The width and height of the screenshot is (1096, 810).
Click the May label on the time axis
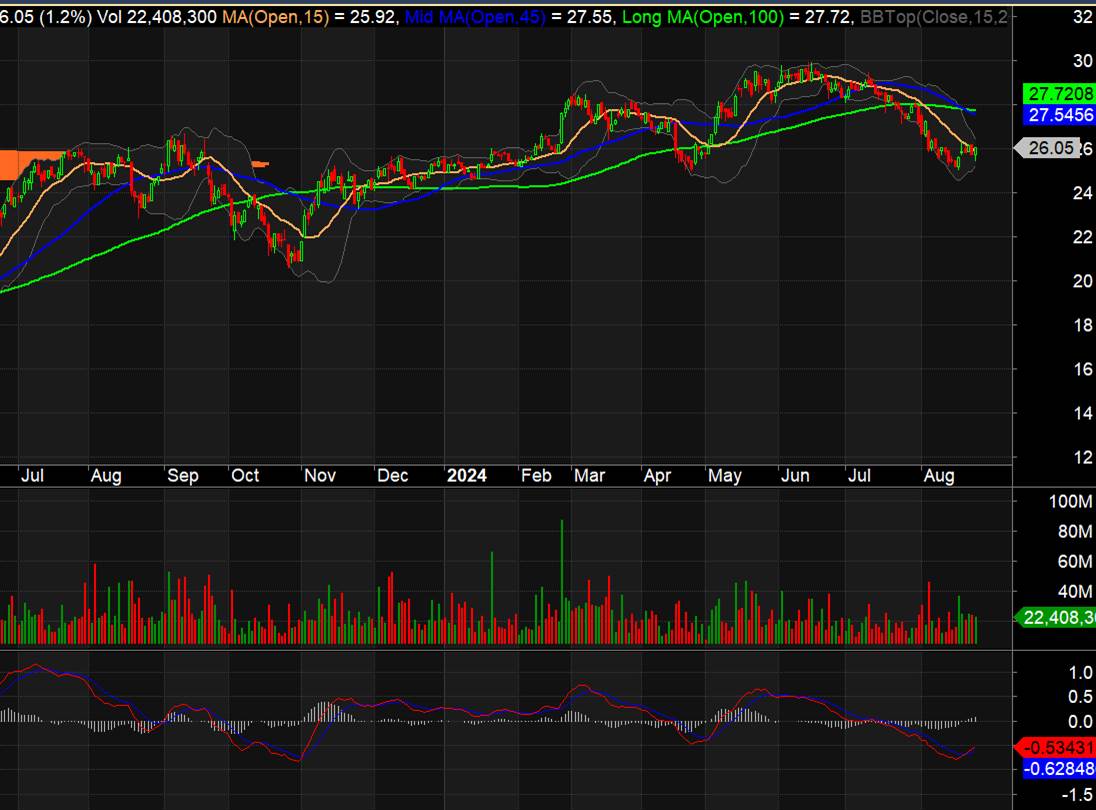[725, 476]
